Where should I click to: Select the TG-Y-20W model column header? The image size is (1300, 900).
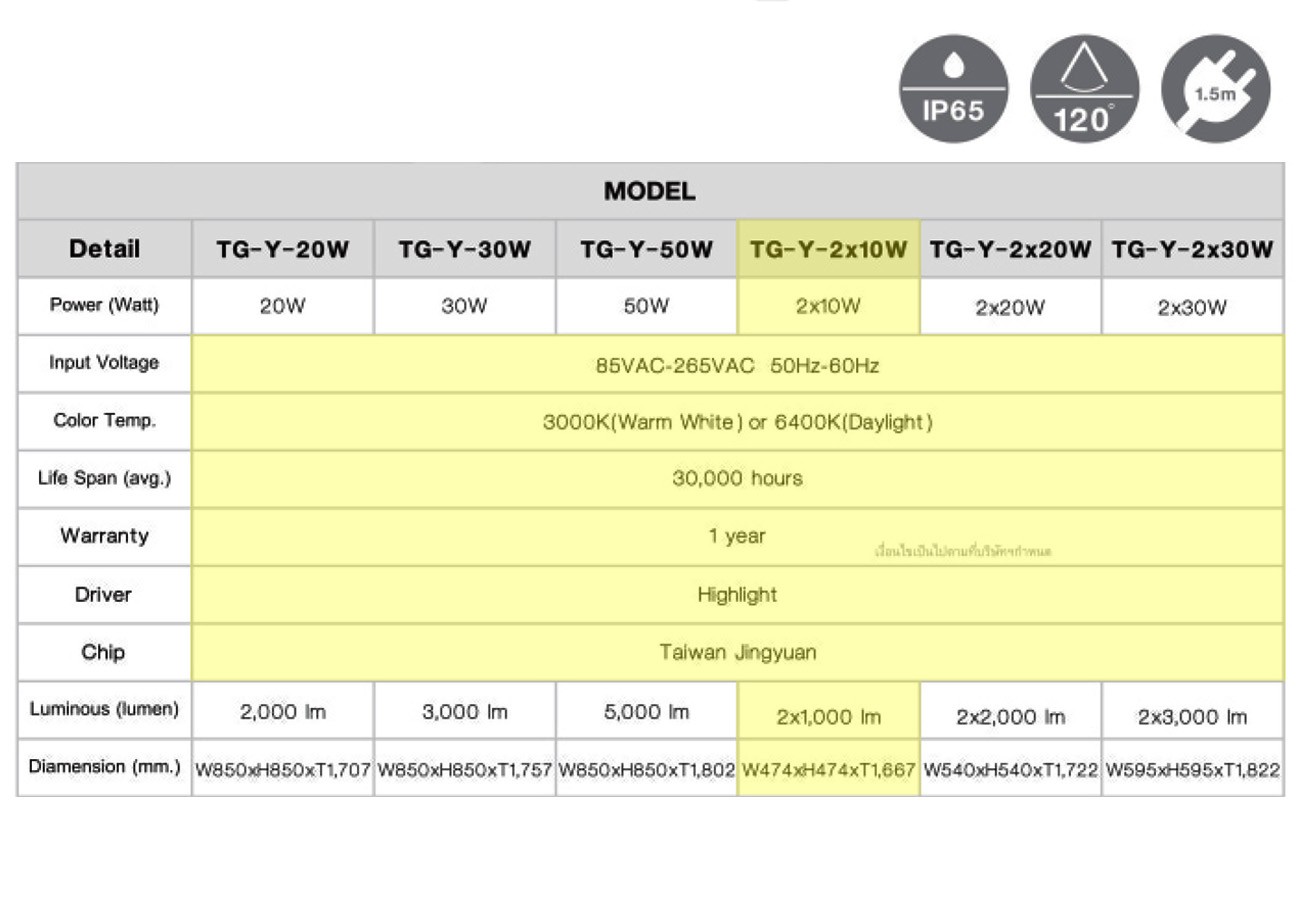(283, 249)
